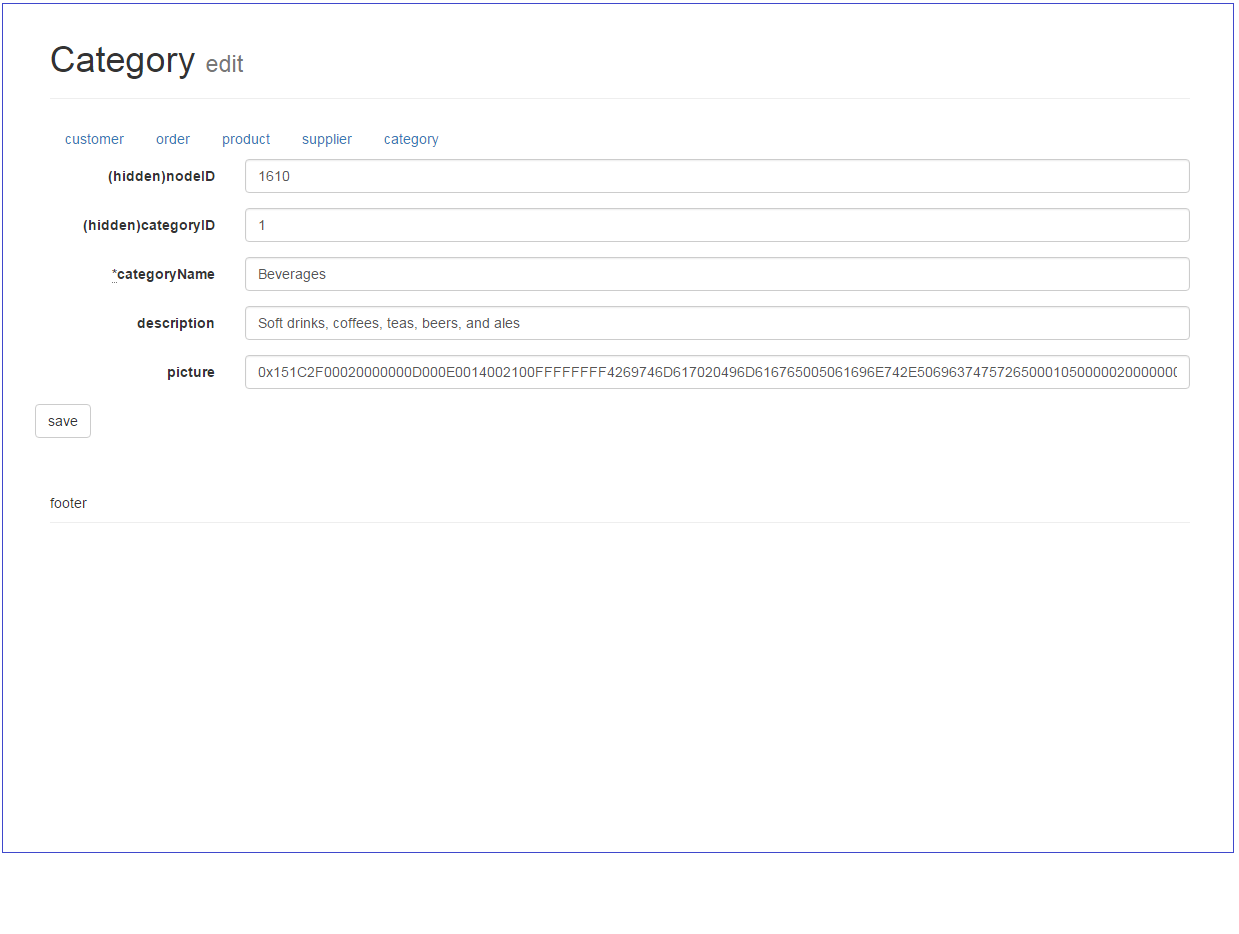1239x934 pixels.
Task: Click the "(hidden)categoryID" label
Action: [x=149, y=225]
